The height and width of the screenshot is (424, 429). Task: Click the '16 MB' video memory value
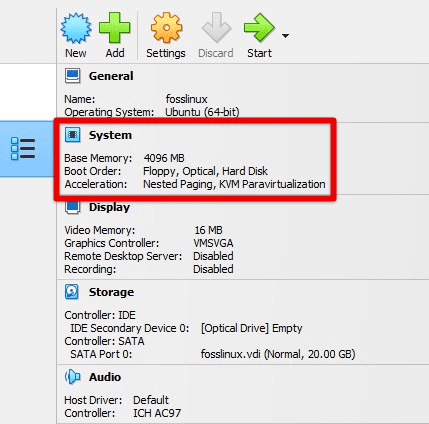(208, 230)
